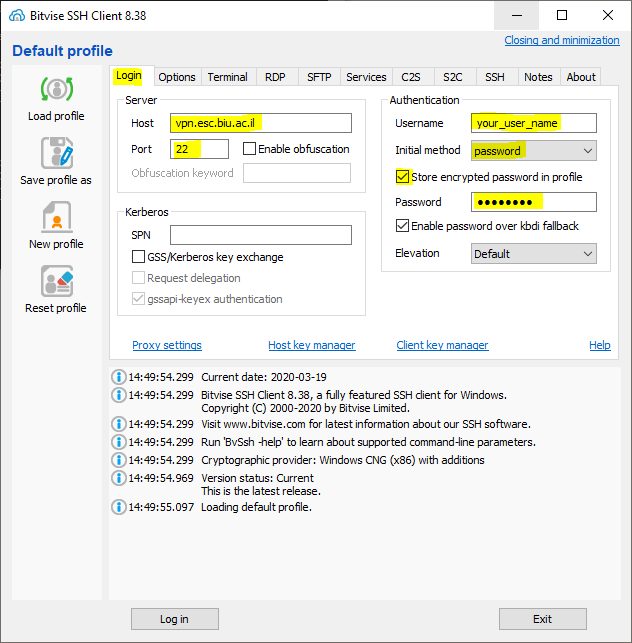The width and height of the screenshot is (632, 643).
Task: Select the S2C tab
Action: (453, 77)
